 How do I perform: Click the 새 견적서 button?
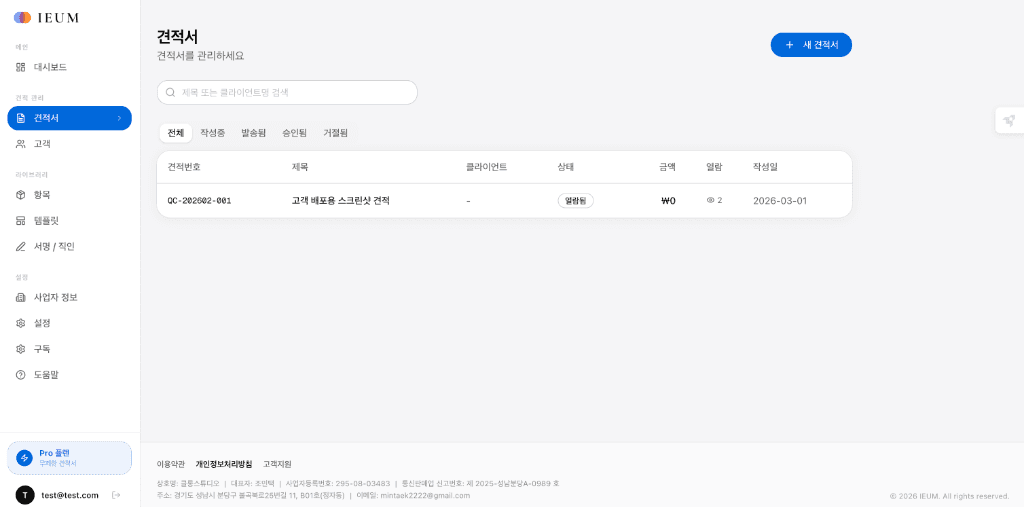811,45
